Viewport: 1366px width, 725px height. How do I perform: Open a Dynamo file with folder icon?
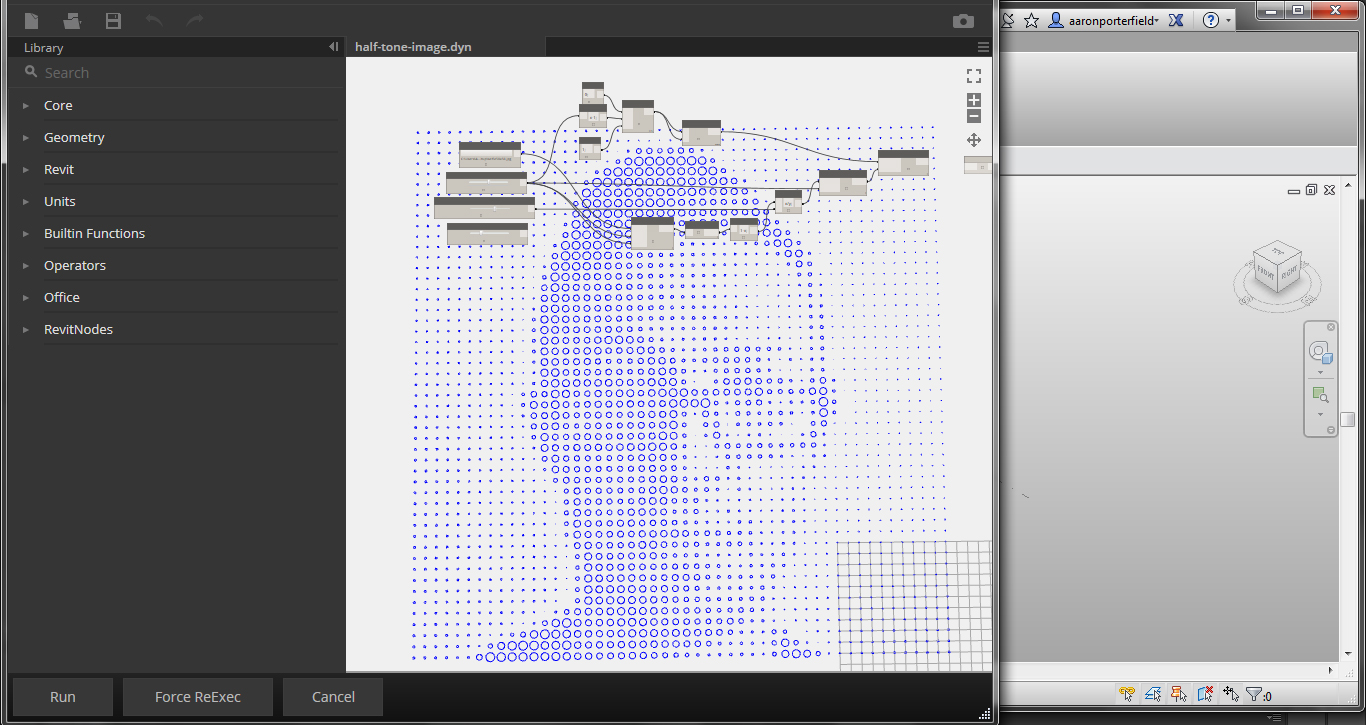click(x=72, y=20)
